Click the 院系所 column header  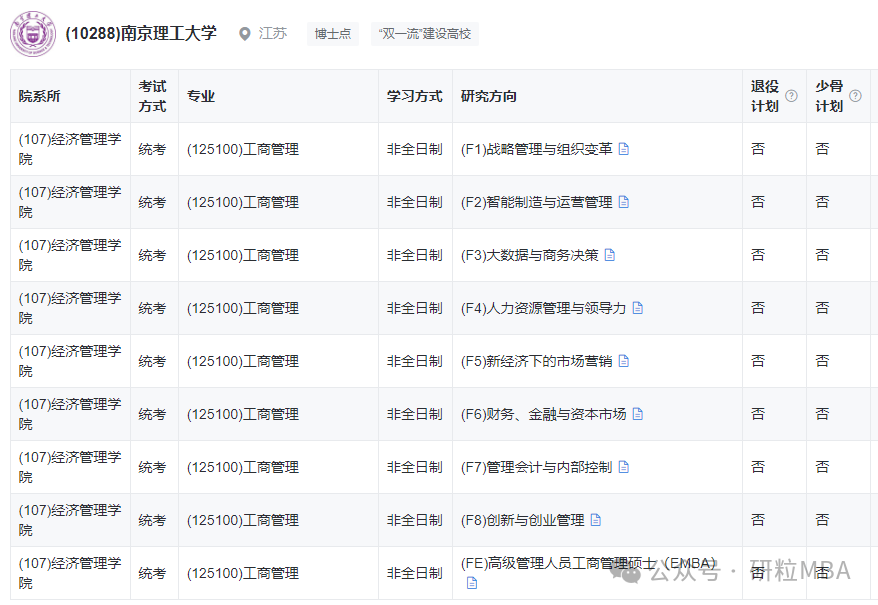point(39,96)
